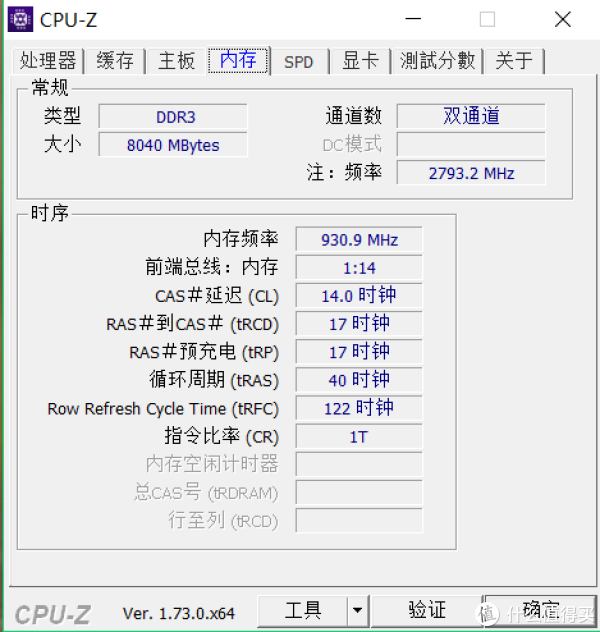Select the 40 时钟 tRAS value
The image size is (600, 632).
coord(359,380)
